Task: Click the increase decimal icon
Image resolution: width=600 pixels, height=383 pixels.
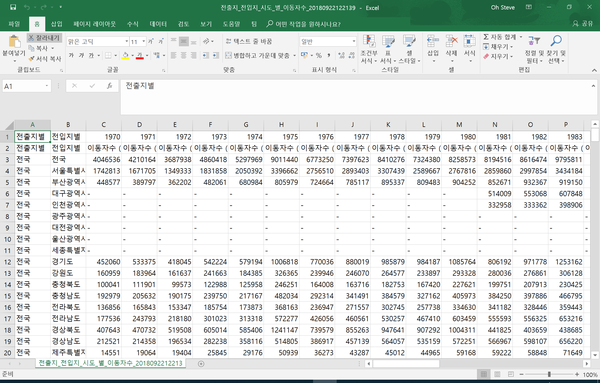Action: pos(342,55)
